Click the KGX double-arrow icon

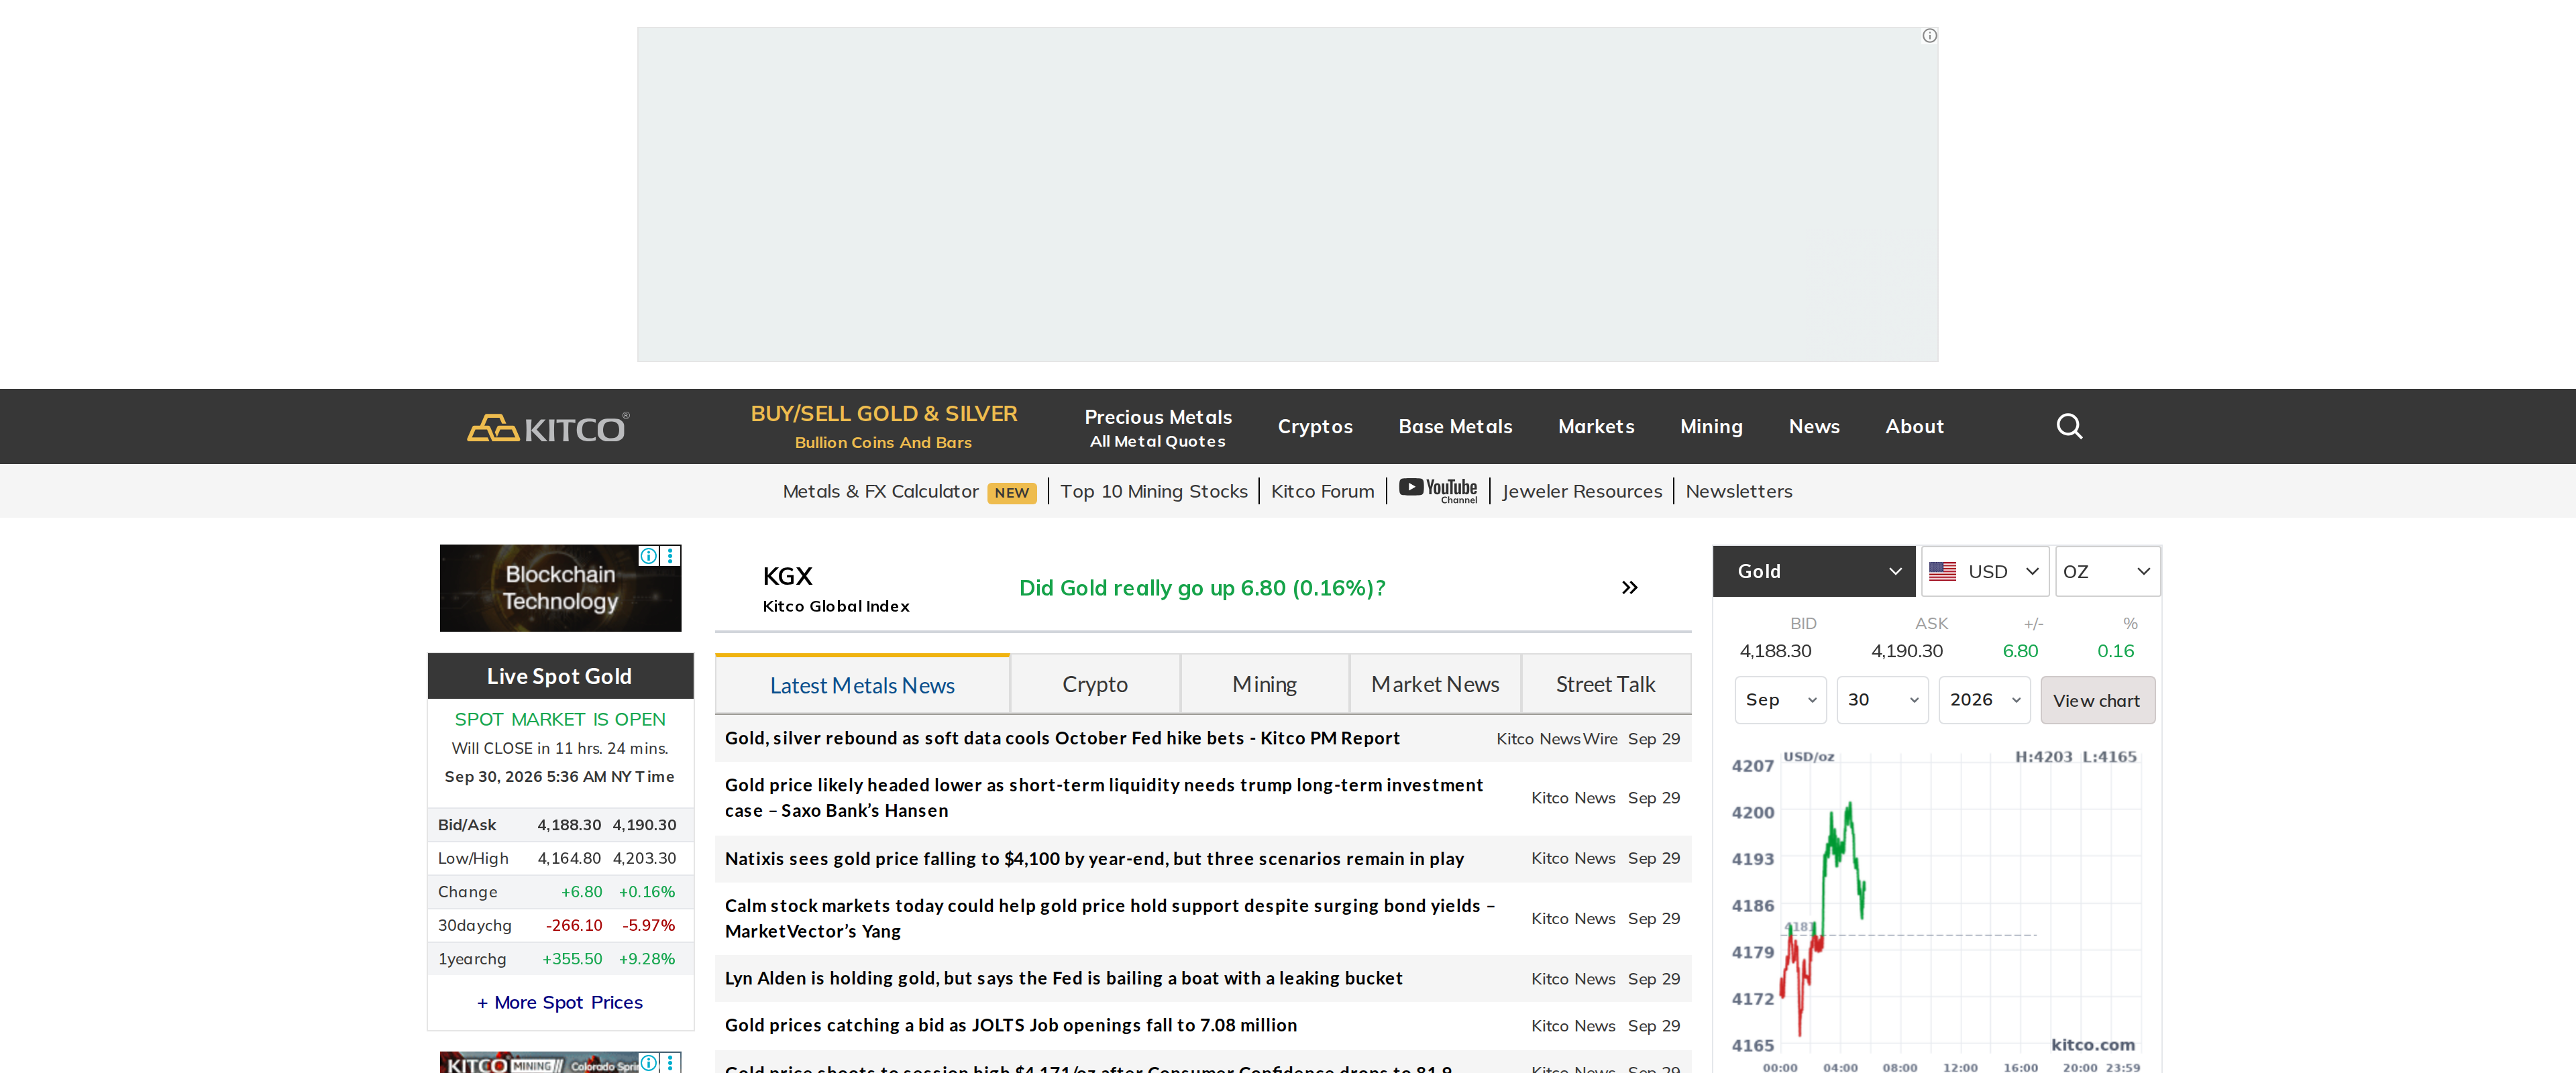coord(1629,588)
